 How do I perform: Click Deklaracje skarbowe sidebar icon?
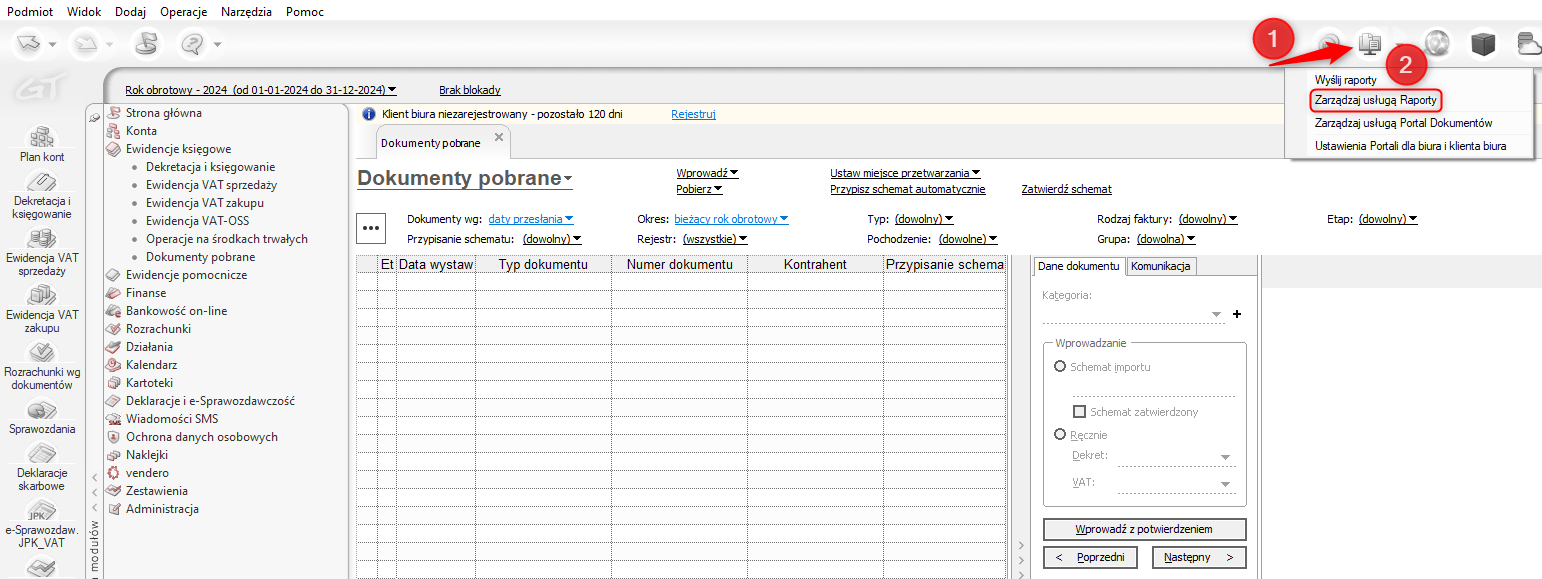42,455
